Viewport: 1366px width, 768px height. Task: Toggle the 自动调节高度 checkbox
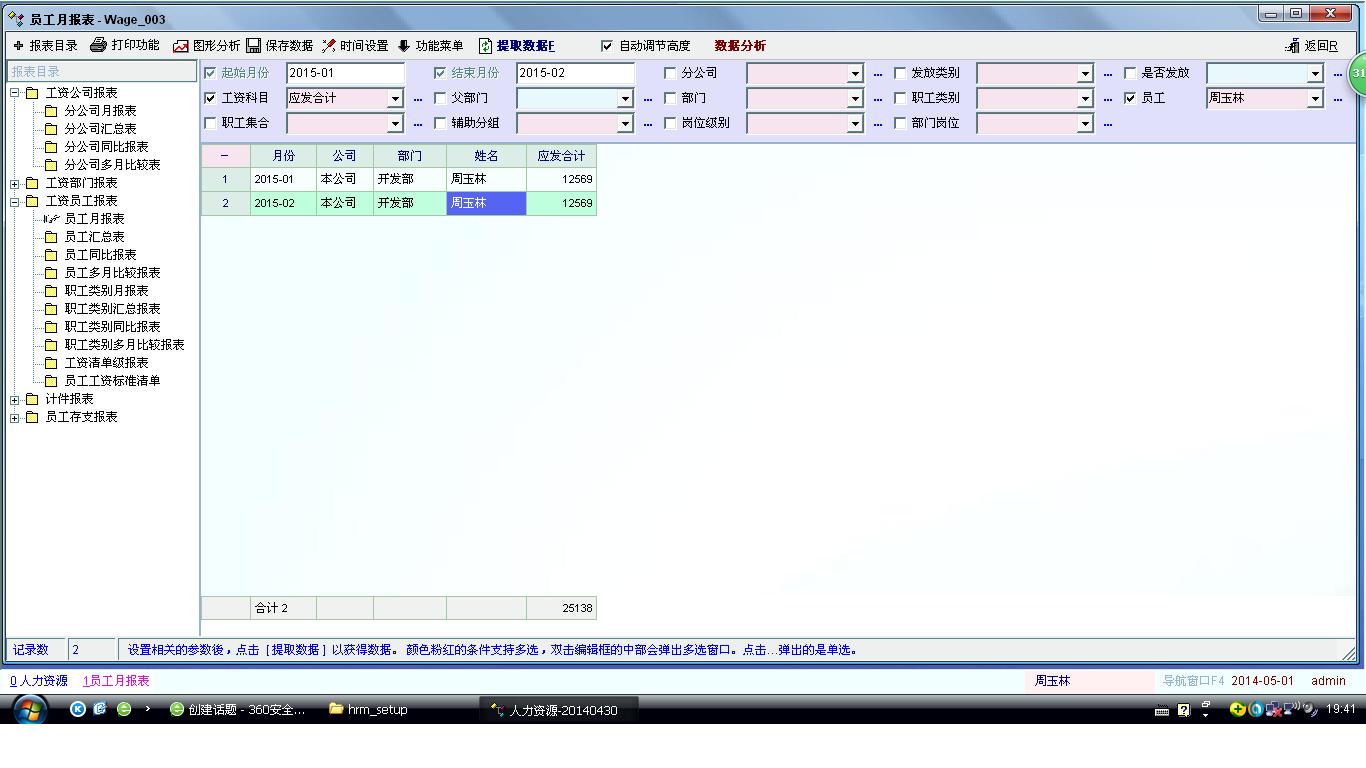point(607,46)
